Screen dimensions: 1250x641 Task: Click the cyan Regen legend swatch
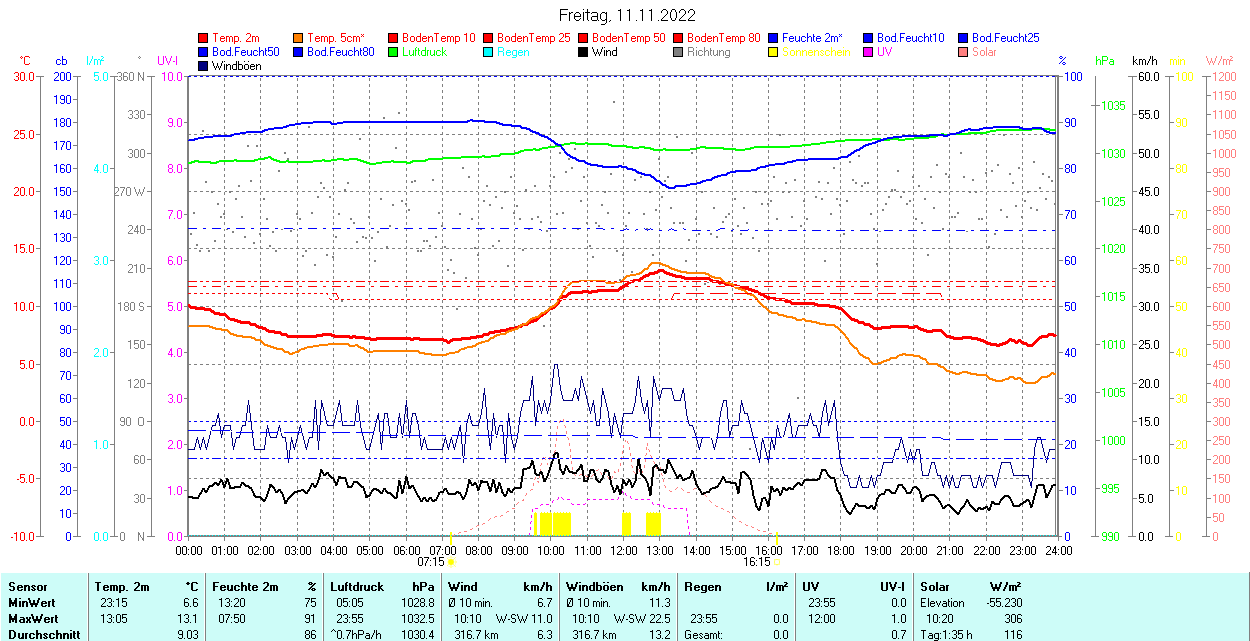[x=489, y=52]
